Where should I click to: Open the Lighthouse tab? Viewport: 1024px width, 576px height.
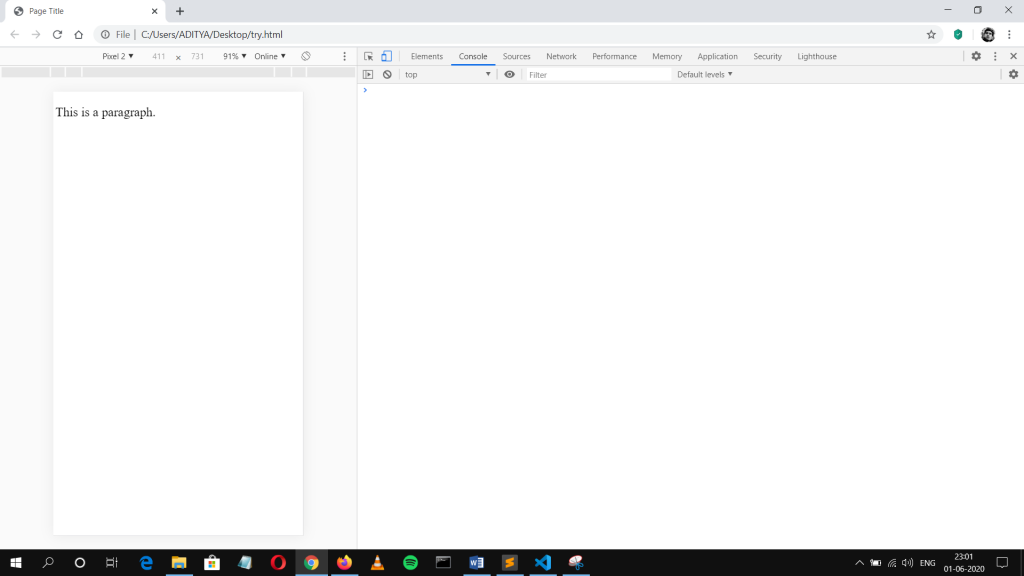pos(817,57)
